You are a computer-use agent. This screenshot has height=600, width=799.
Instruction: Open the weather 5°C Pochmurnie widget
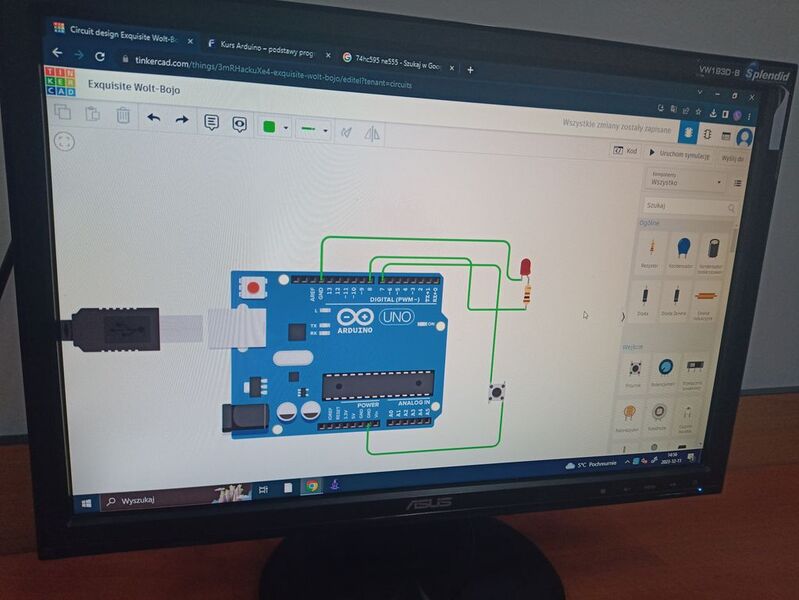591,465
